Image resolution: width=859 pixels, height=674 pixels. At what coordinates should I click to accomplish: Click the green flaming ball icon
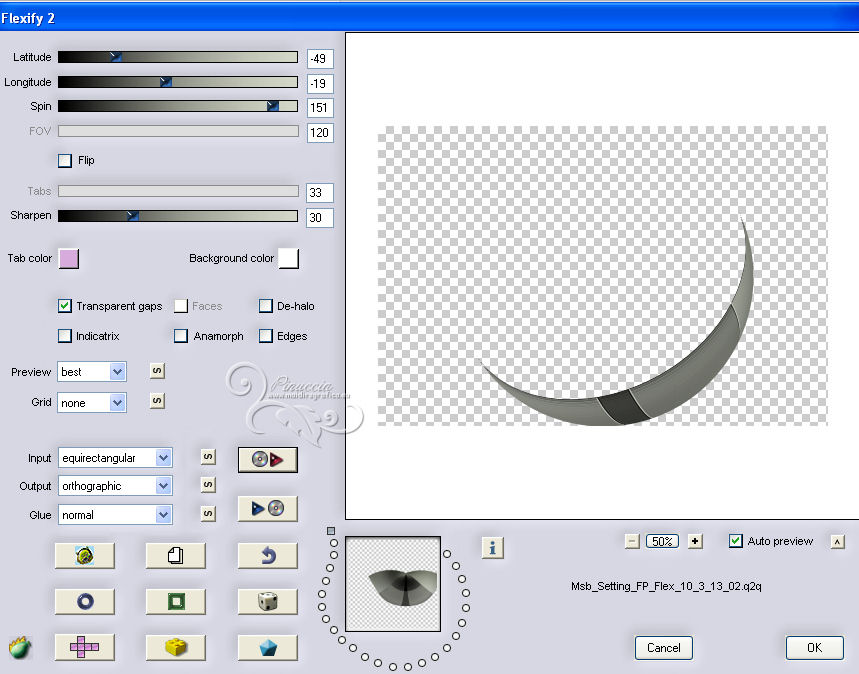pos(20,647)
